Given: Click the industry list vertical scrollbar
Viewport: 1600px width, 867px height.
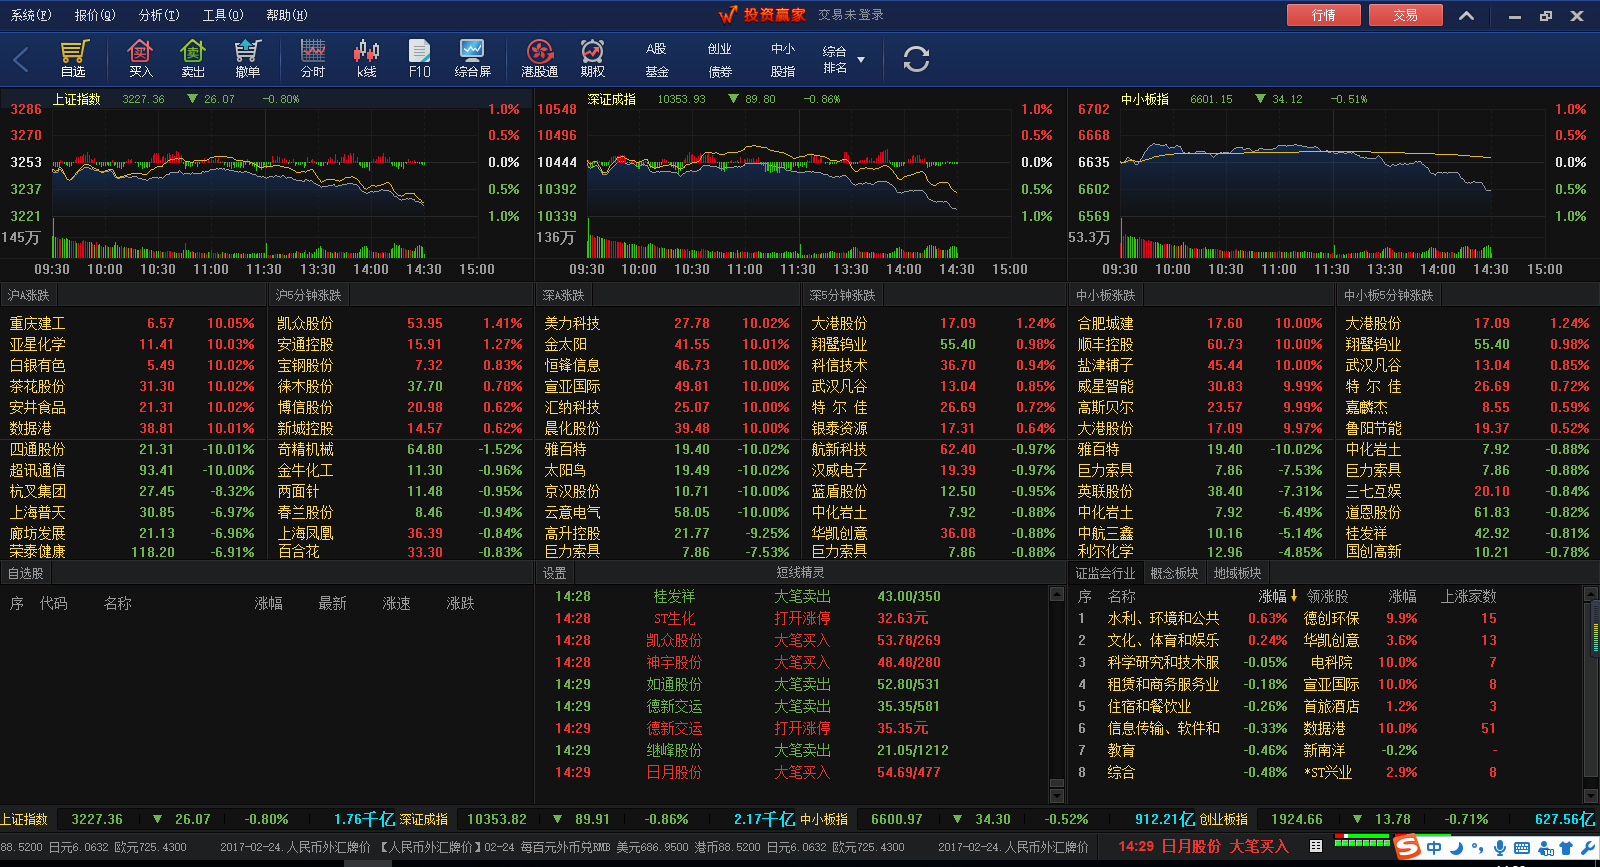Looking at the screenshot, I should 1591,690.
